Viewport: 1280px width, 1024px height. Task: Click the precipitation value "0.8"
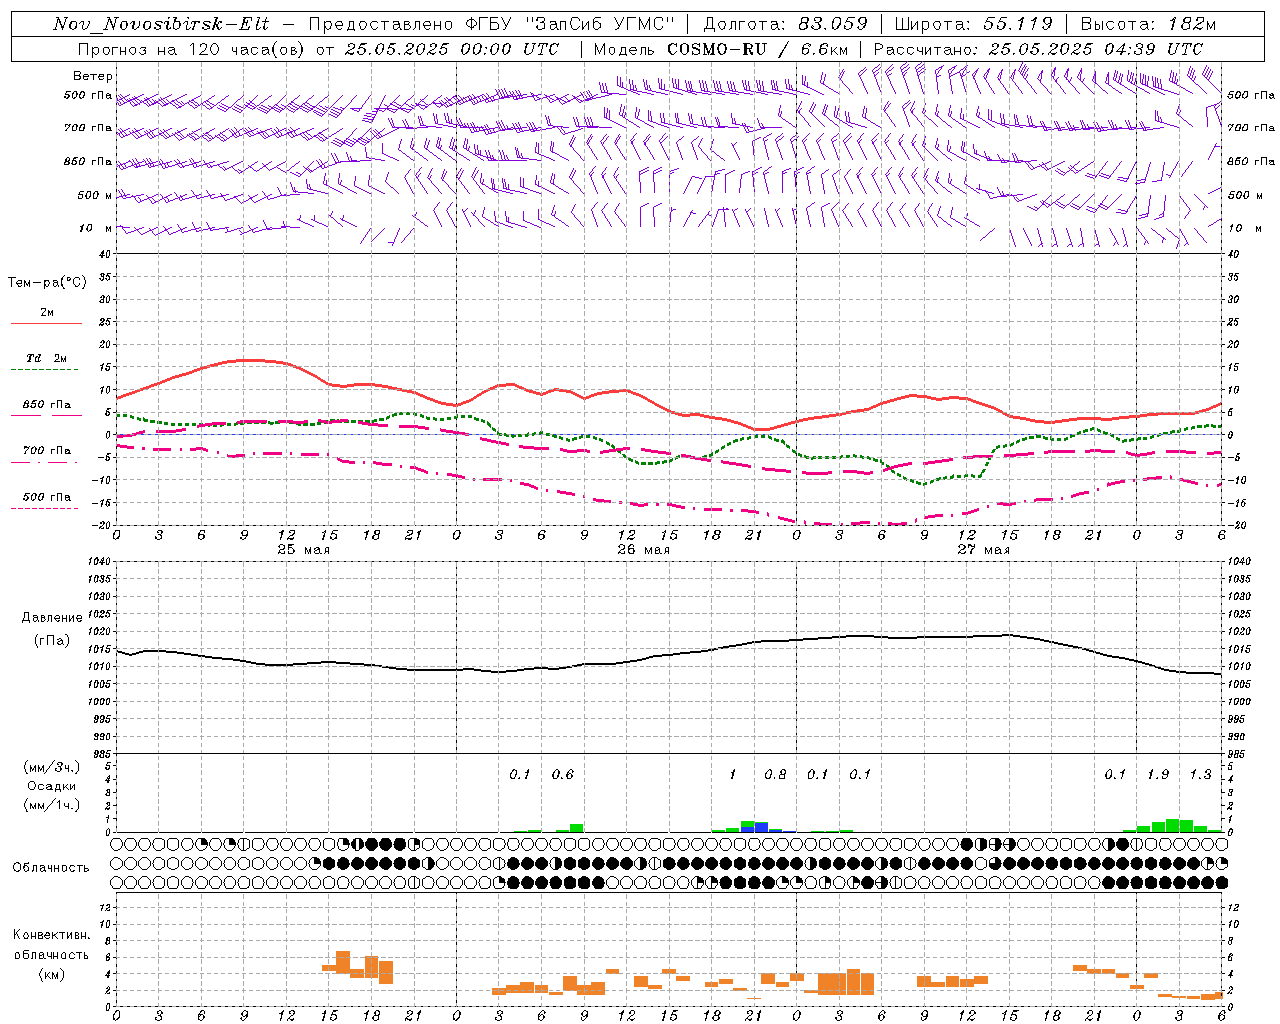pos(775,774)
